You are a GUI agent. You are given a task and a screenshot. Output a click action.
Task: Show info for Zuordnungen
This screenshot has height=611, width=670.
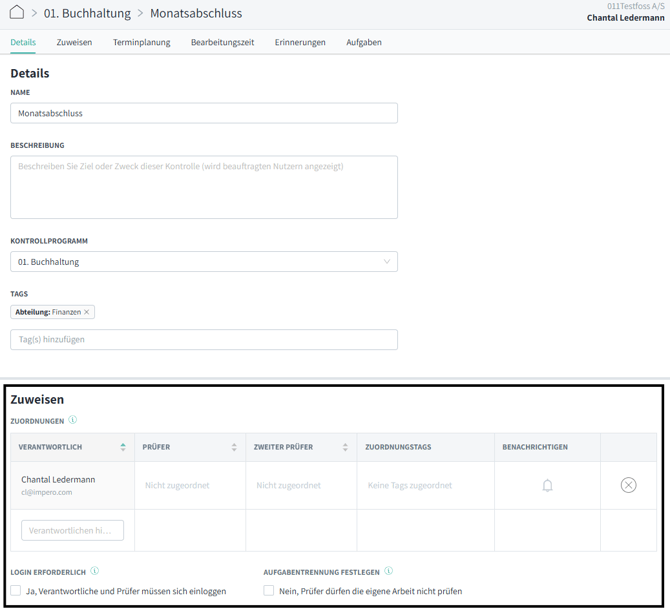(x=73, y=421)
